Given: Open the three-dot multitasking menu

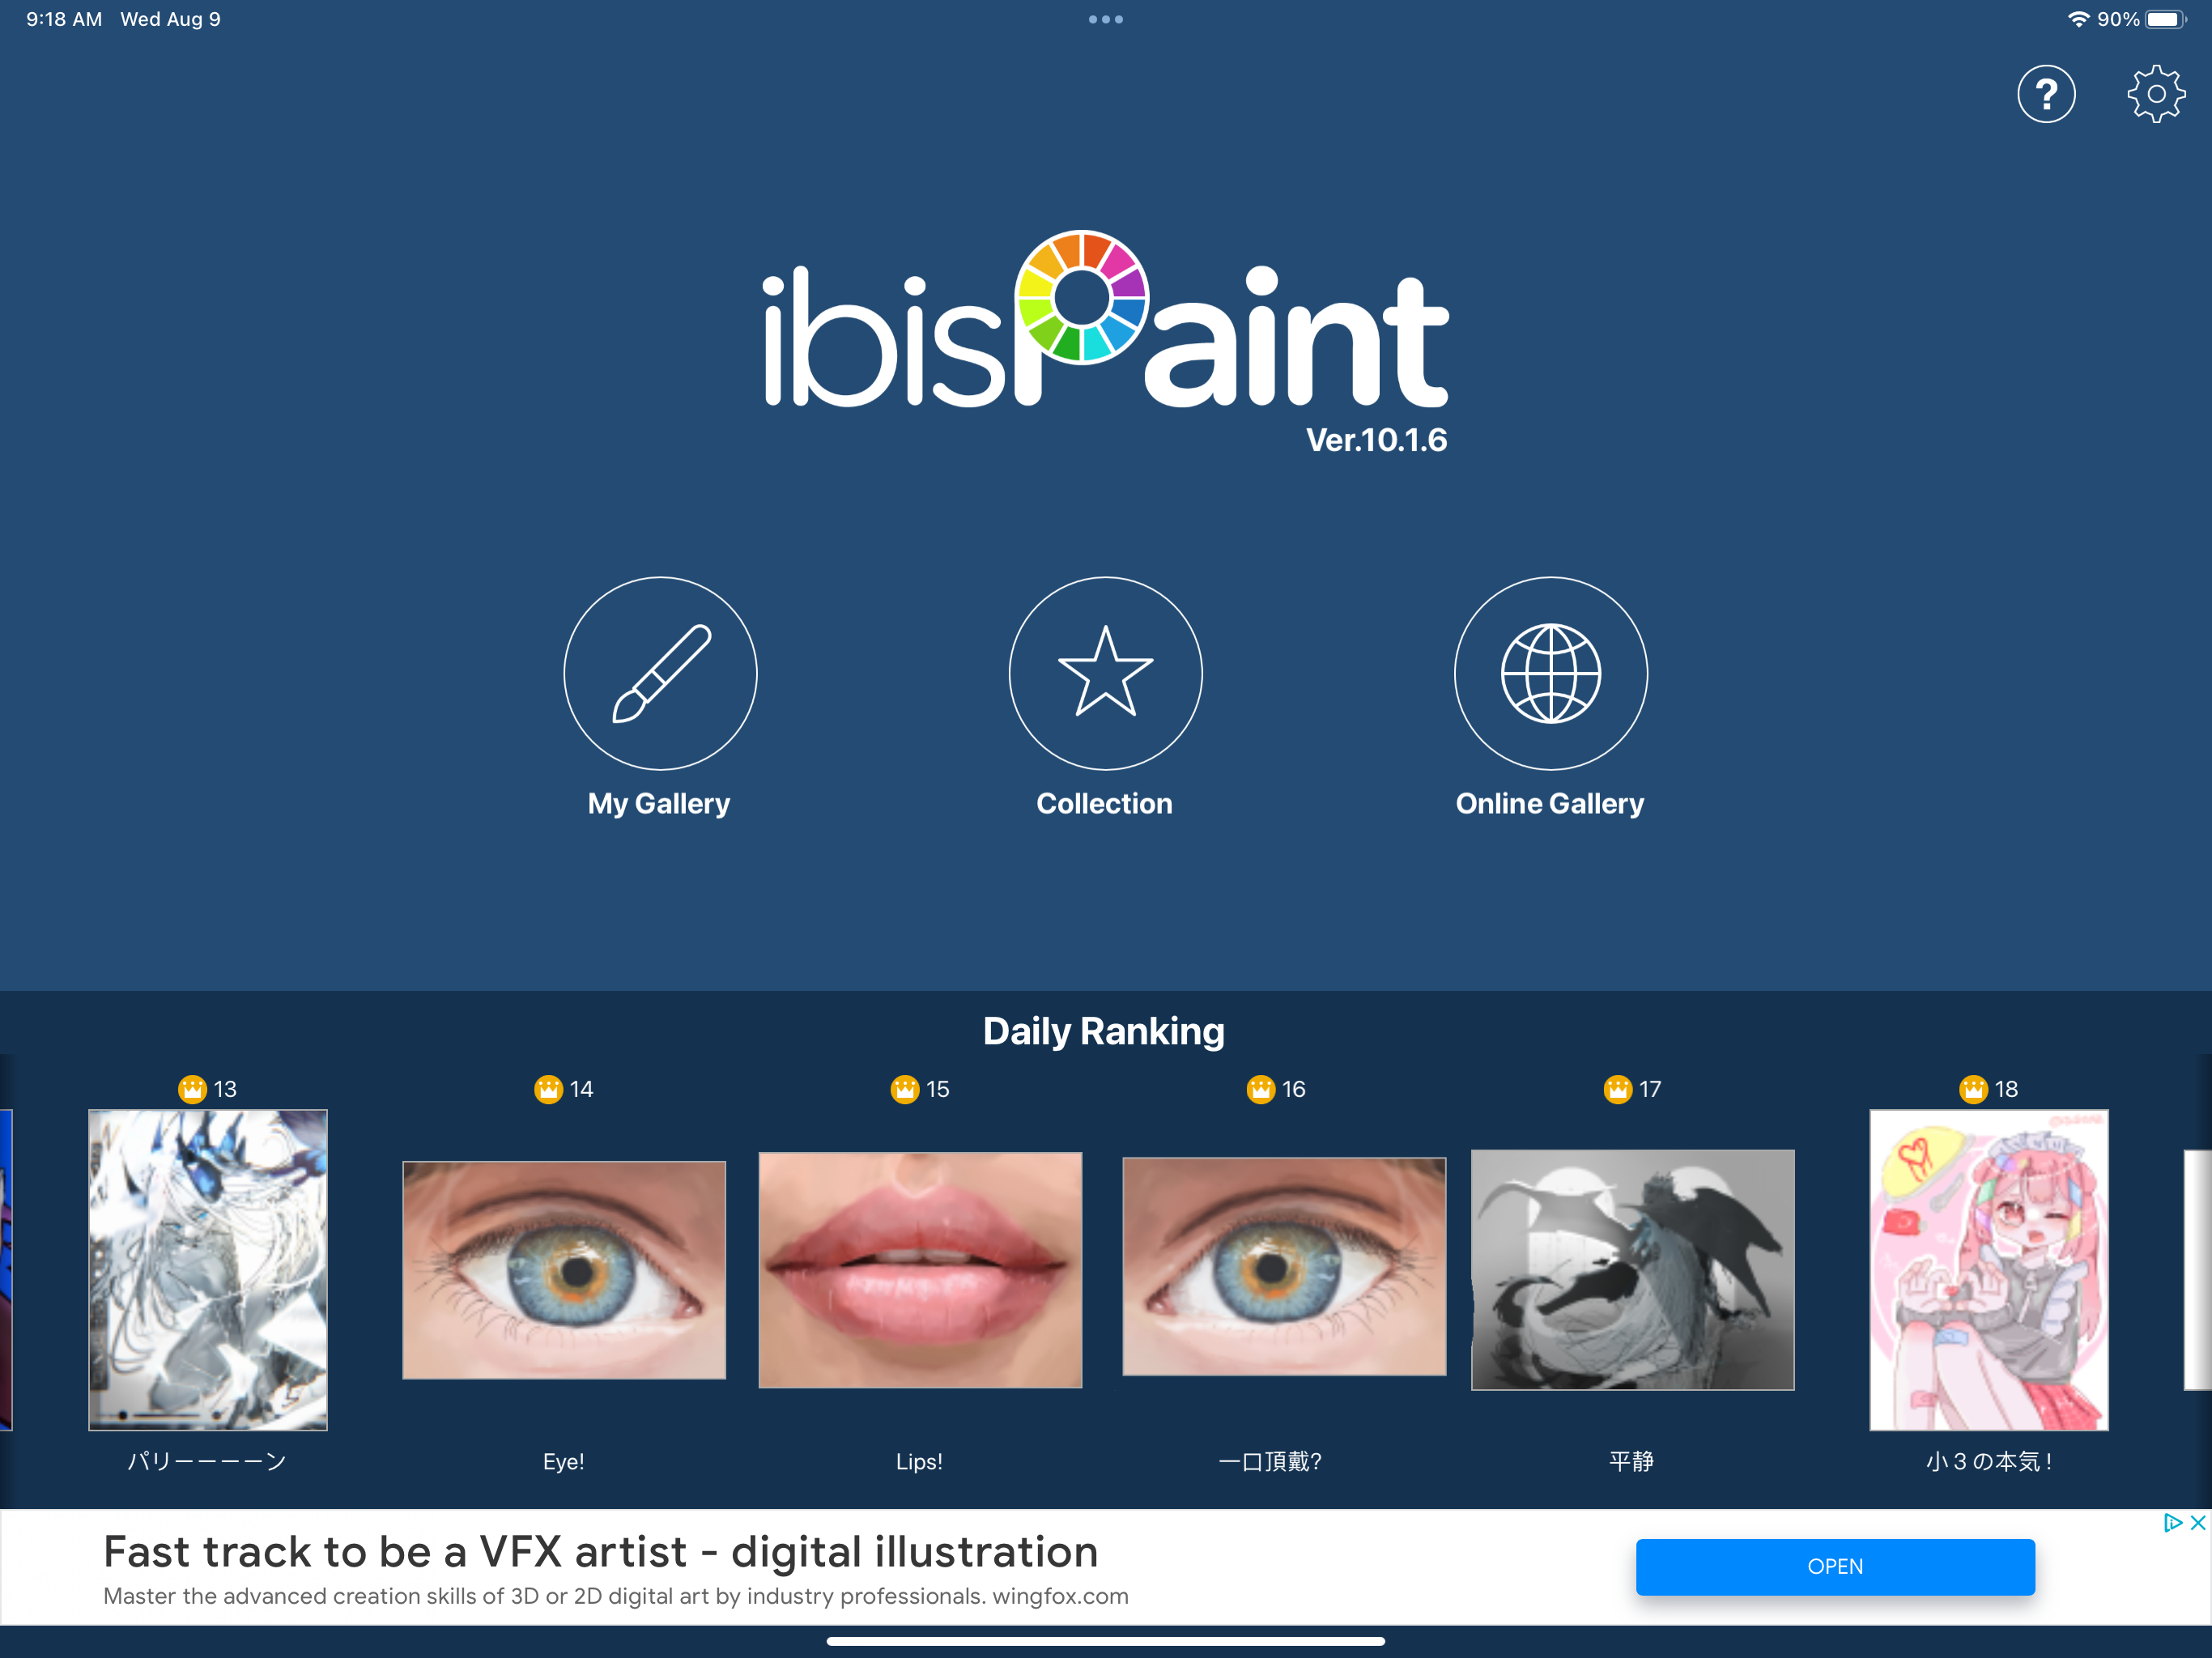Looking at the screenshot, I should point(1105,19).
